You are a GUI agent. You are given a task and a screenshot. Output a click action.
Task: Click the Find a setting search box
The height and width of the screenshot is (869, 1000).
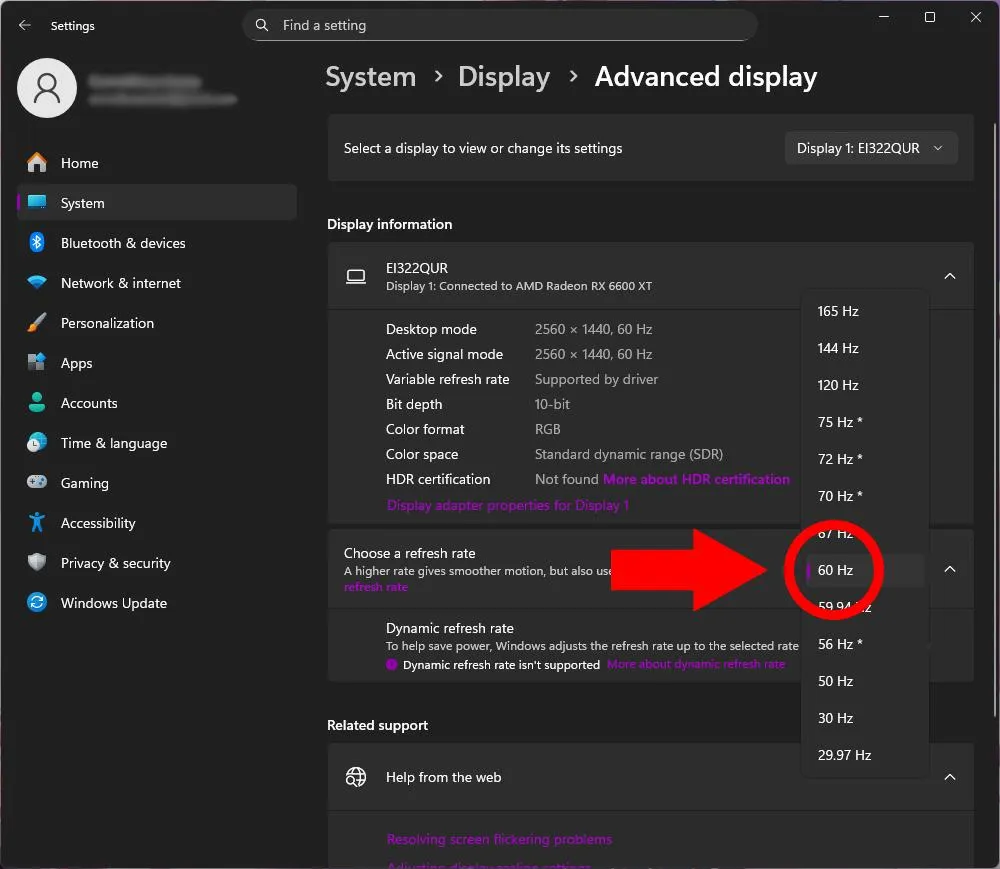coord(500,26)
